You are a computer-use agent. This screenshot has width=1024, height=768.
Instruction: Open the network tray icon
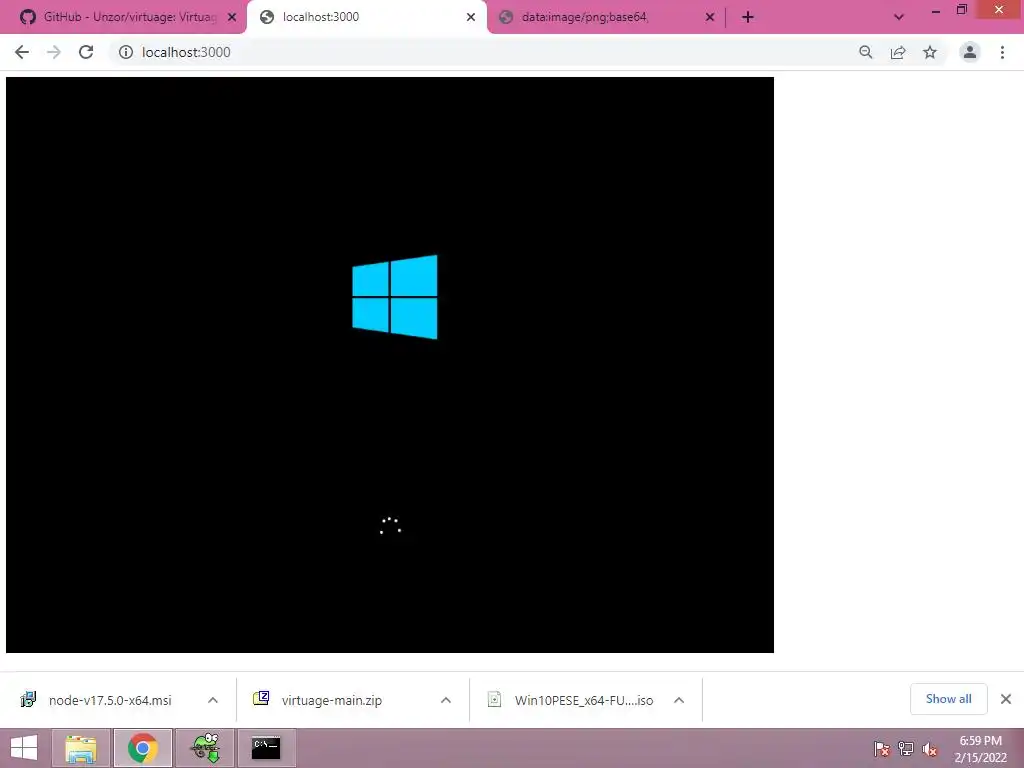(906, 748)
